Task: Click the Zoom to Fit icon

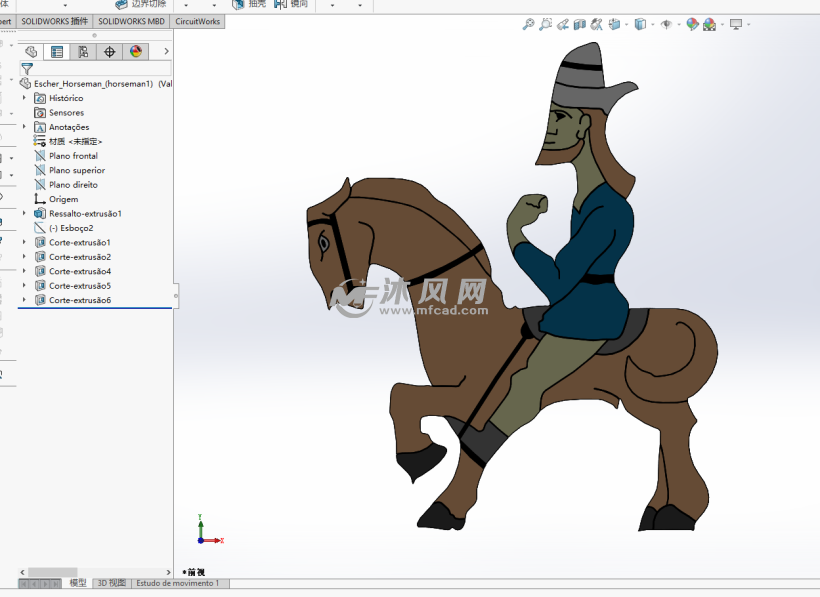Action: (528, 25)
